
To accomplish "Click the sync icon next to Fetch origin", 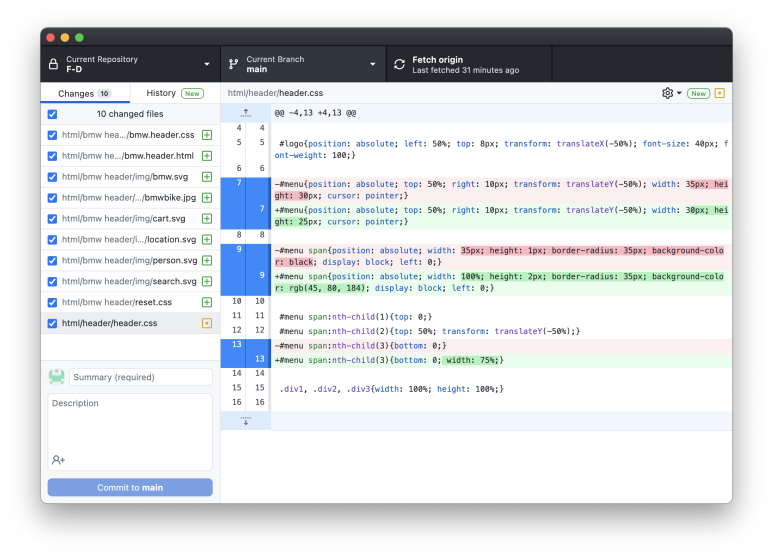I will [x=399, y=64].
